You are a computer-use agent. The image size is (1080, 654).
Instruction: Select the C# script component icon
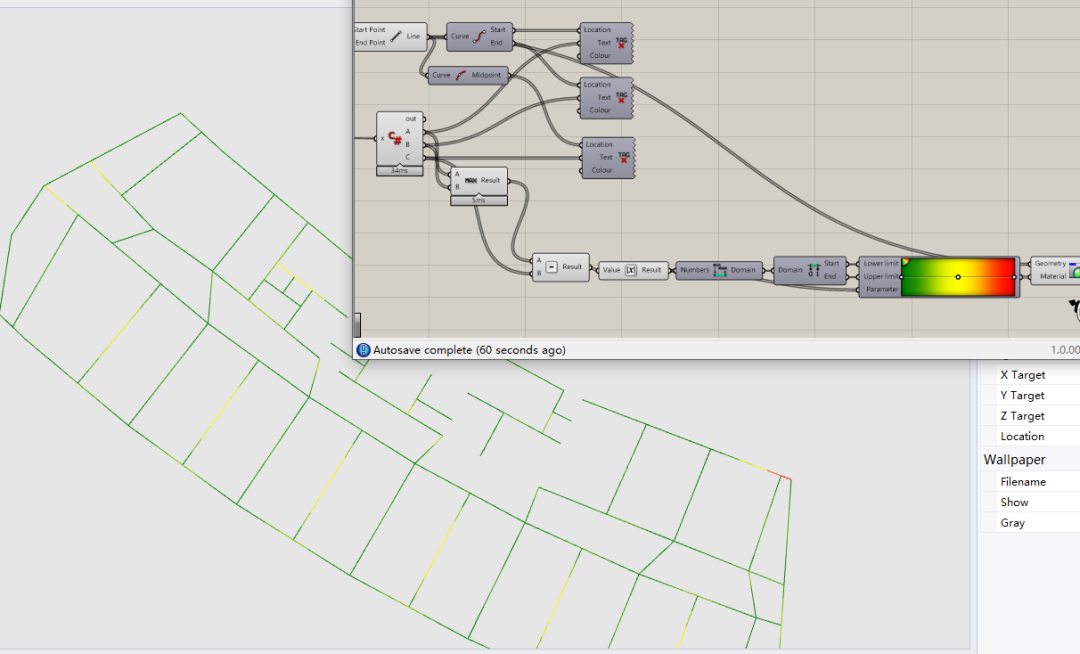pyautogui.click(x=395, y=138)
